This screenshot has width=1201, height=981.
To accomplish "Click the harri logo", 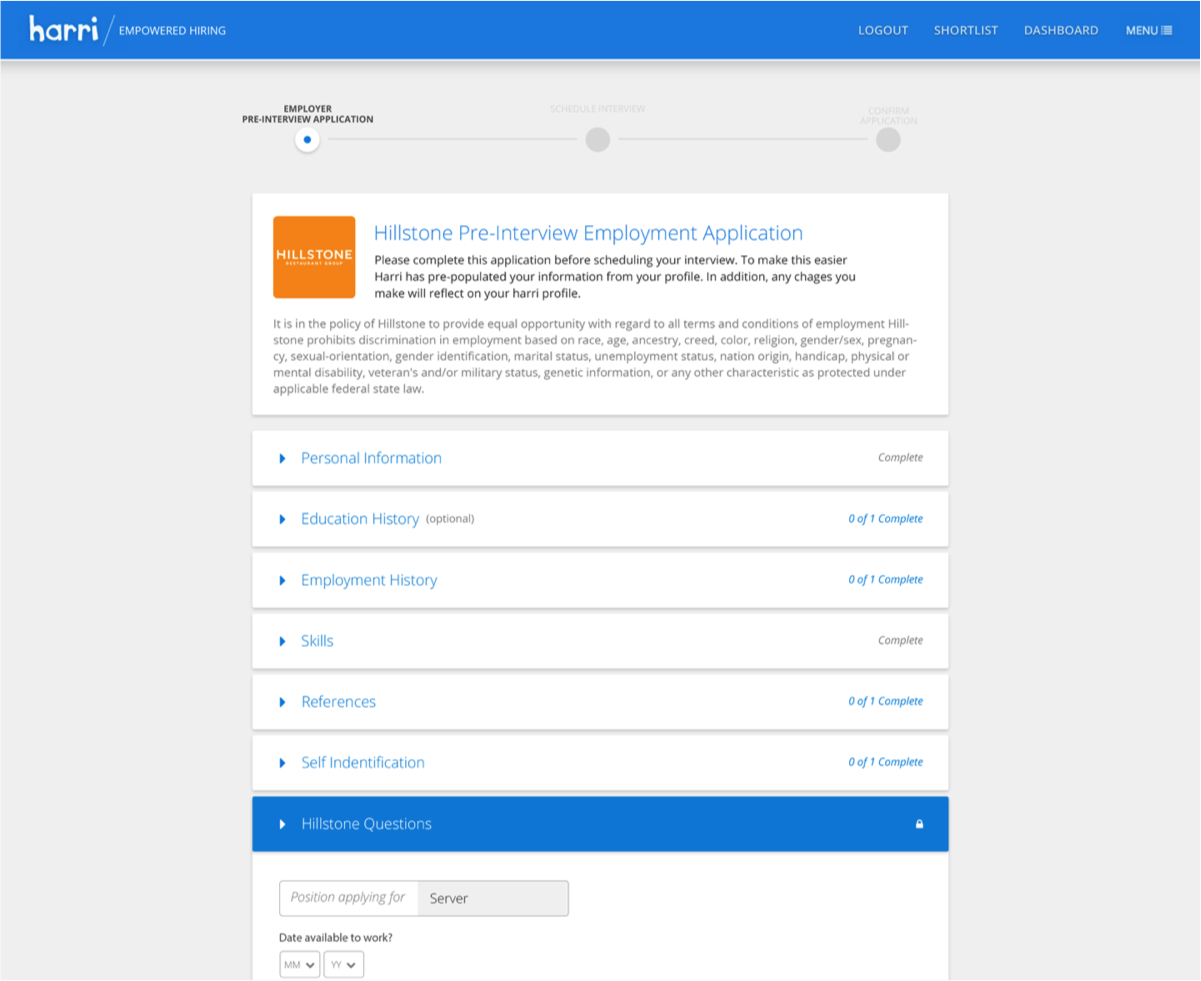I will pyautogui.click(x=64, y=29).
